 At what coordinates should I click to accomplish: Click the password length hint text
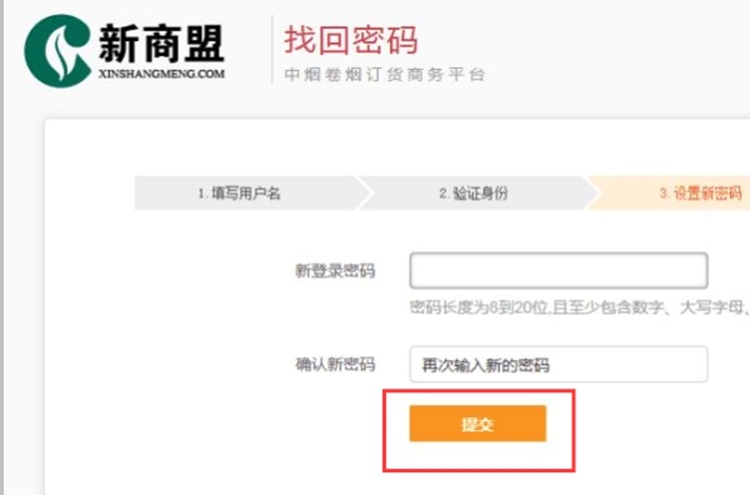tap(580, 308)
